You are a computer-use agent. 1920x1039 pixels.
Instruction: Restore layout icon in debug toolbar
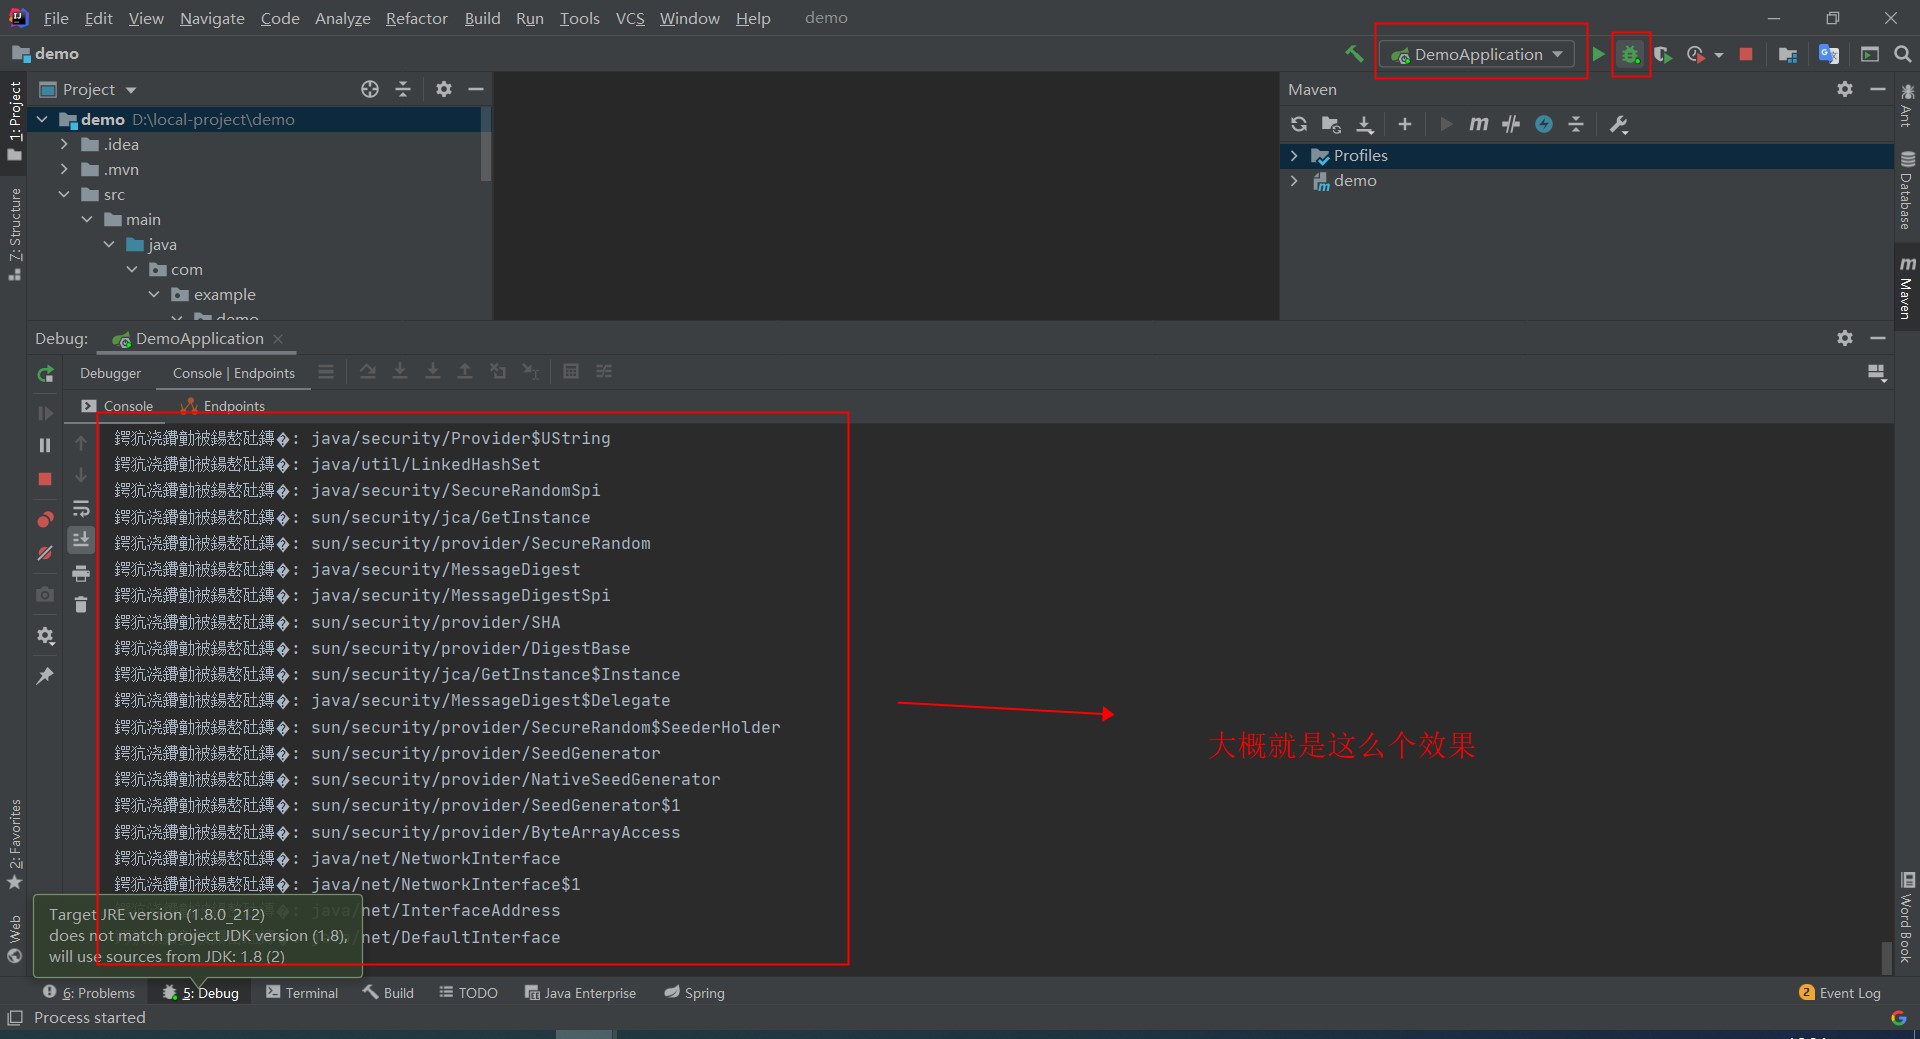pyautogui.click(x=1876, y=372)
